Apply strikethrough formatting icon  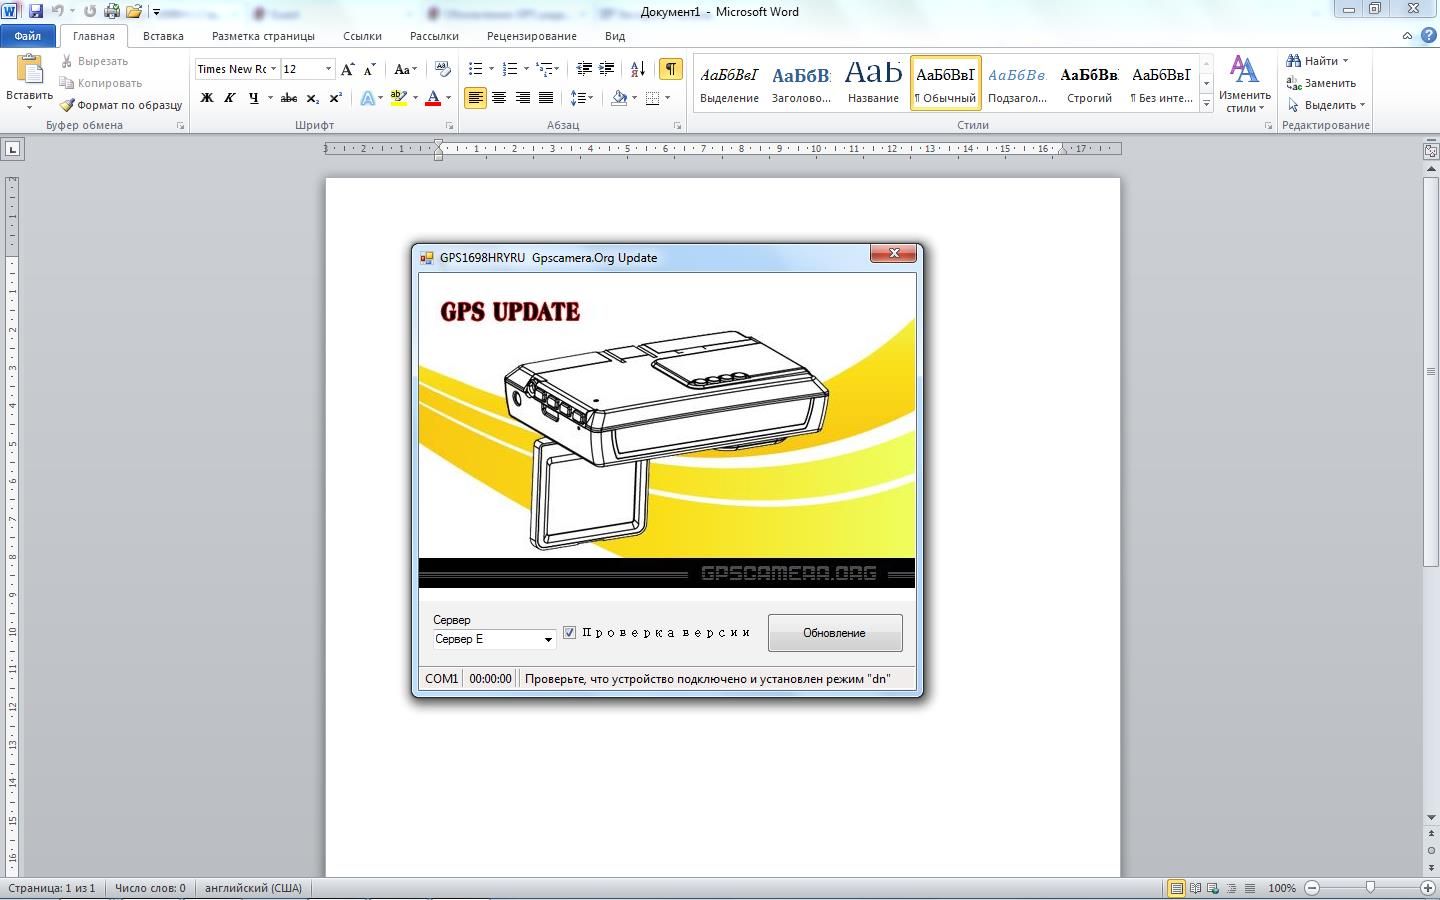[x=288, y=98]
